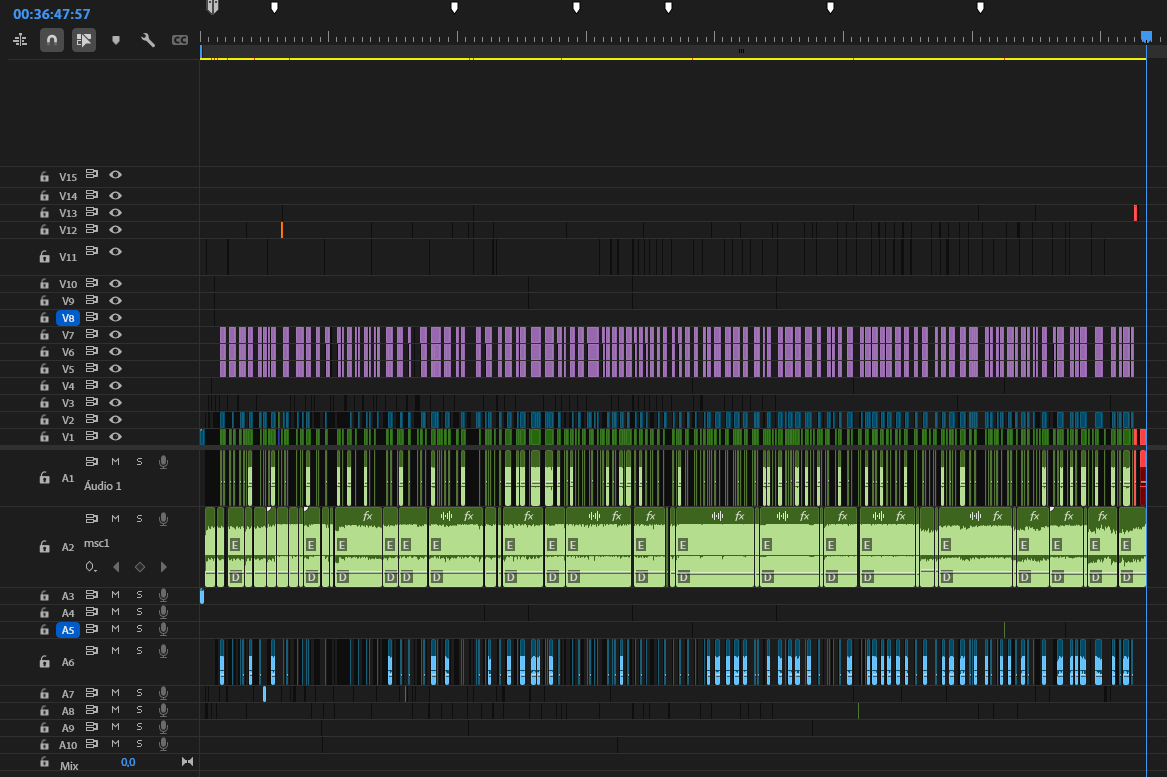This screenshot has width=1167, height=777.
Task: Click the Mix volume value 0,0
Action: [x=128, y=762]
